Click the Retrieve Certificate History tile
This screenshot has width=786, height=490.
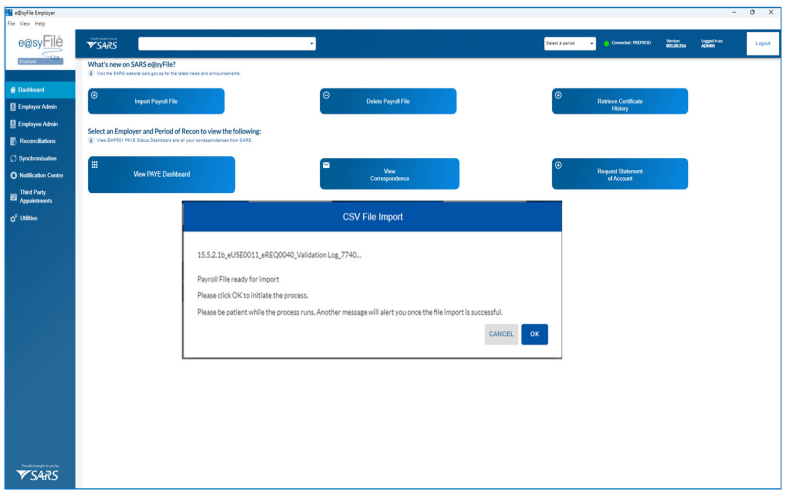point(620,101)
